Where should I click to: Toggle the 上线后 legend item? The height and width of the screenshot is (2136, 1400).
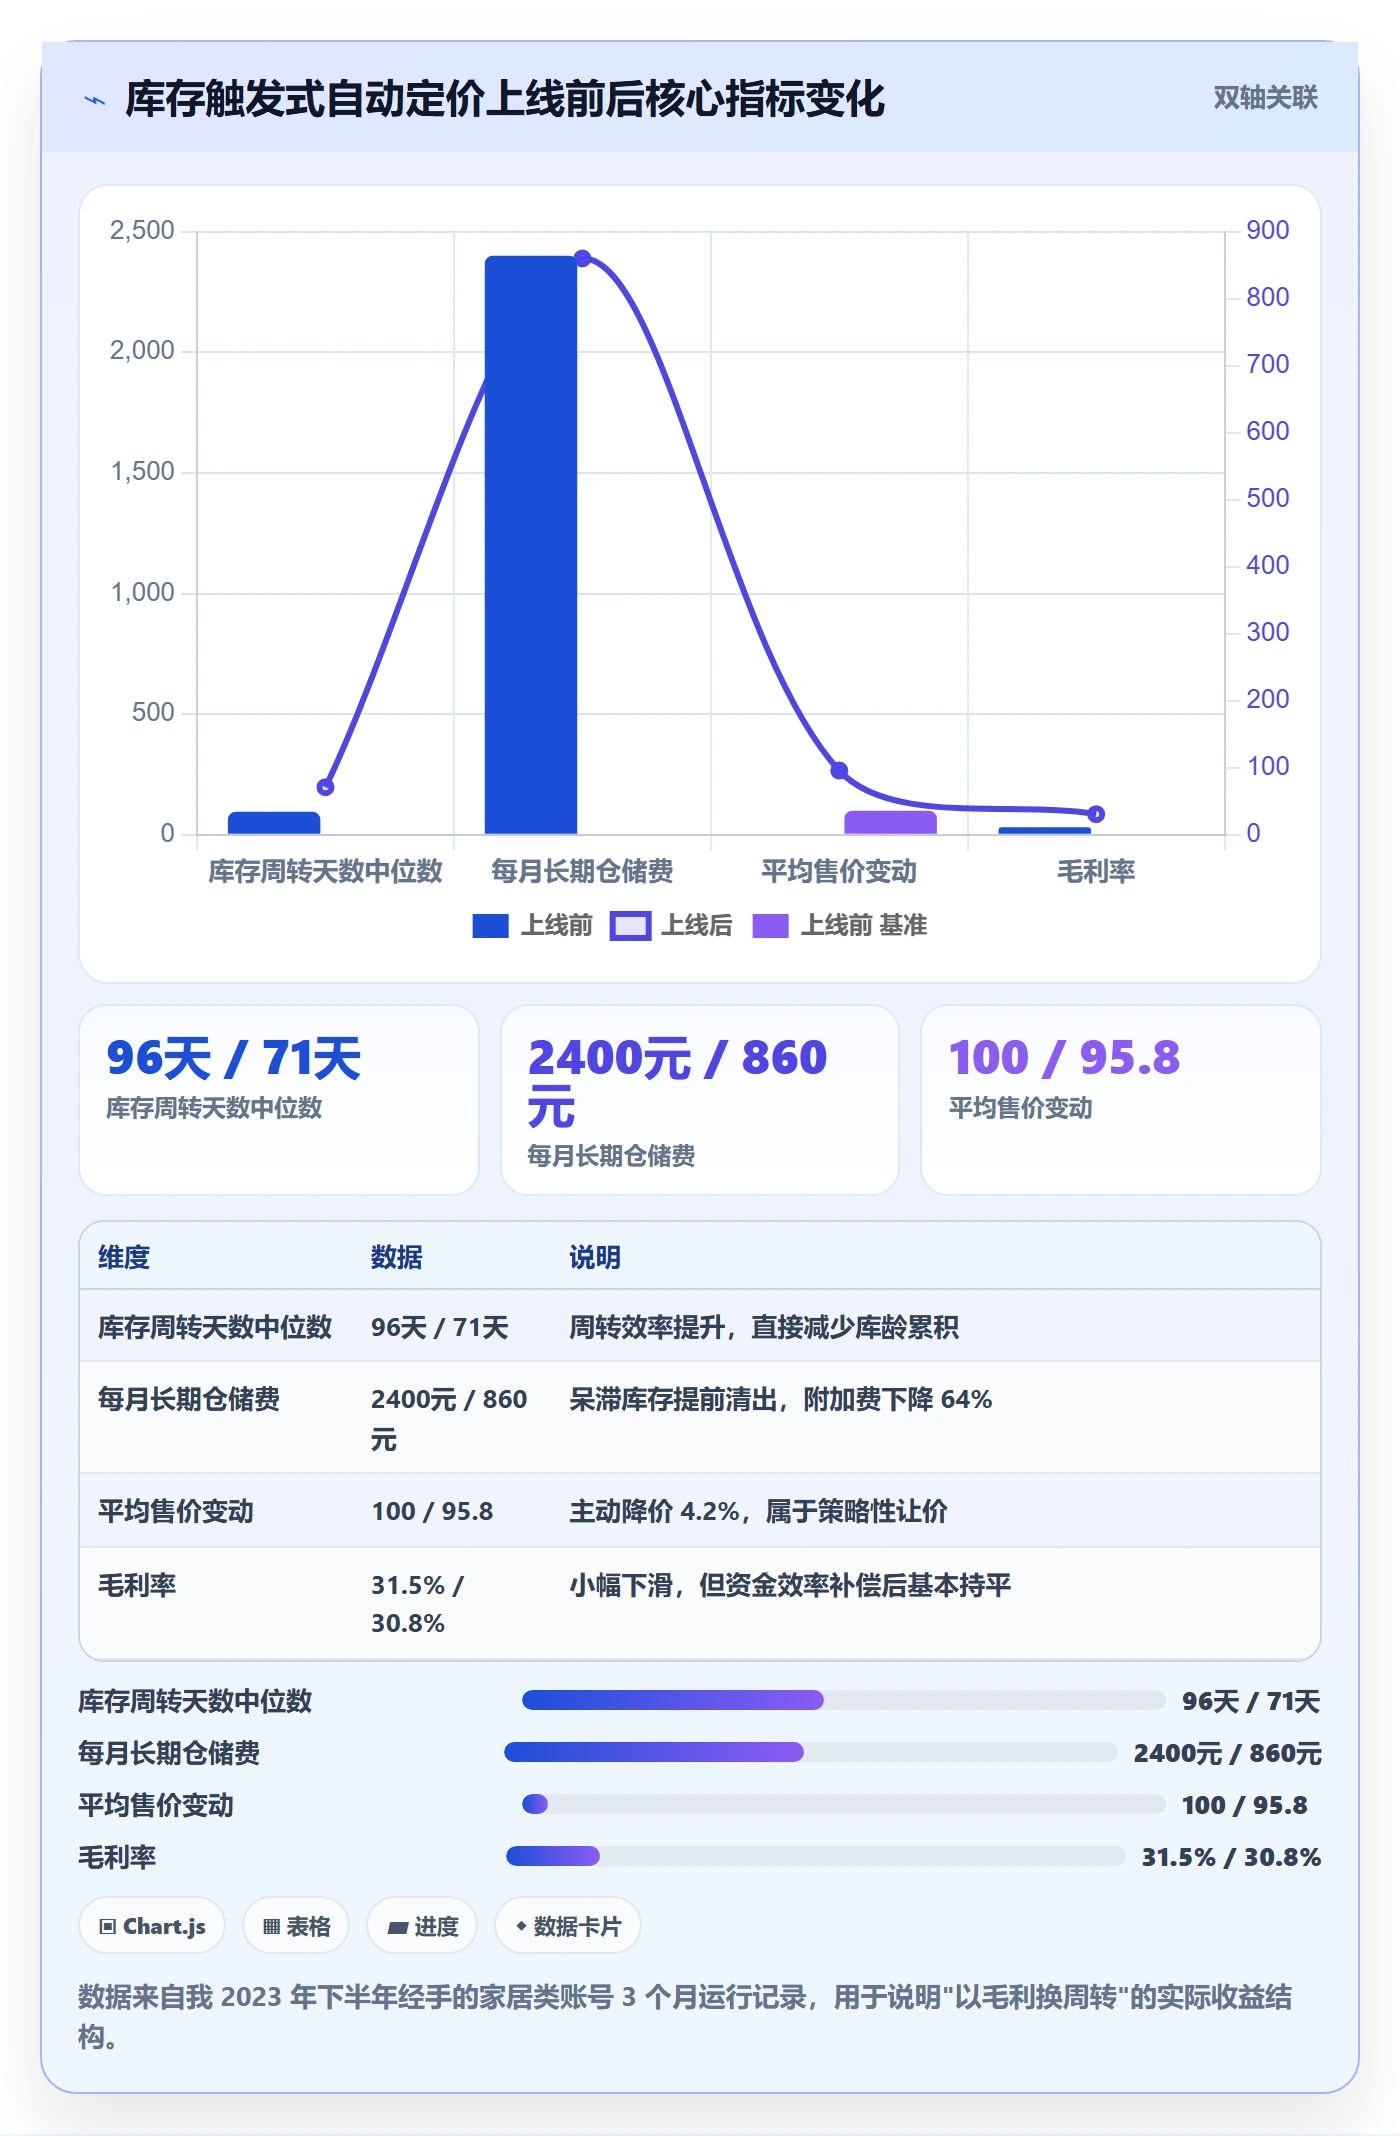(671, 926)
